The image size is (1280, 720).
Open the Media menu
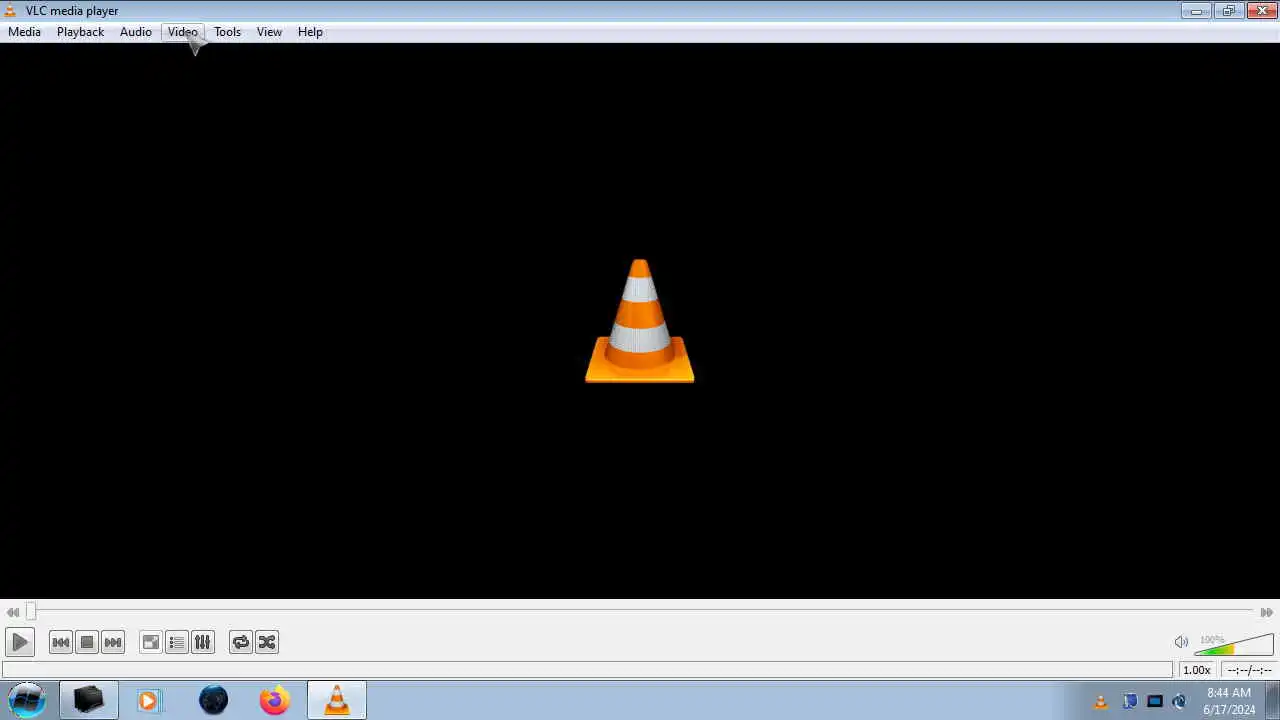click(x=24, y=32)
